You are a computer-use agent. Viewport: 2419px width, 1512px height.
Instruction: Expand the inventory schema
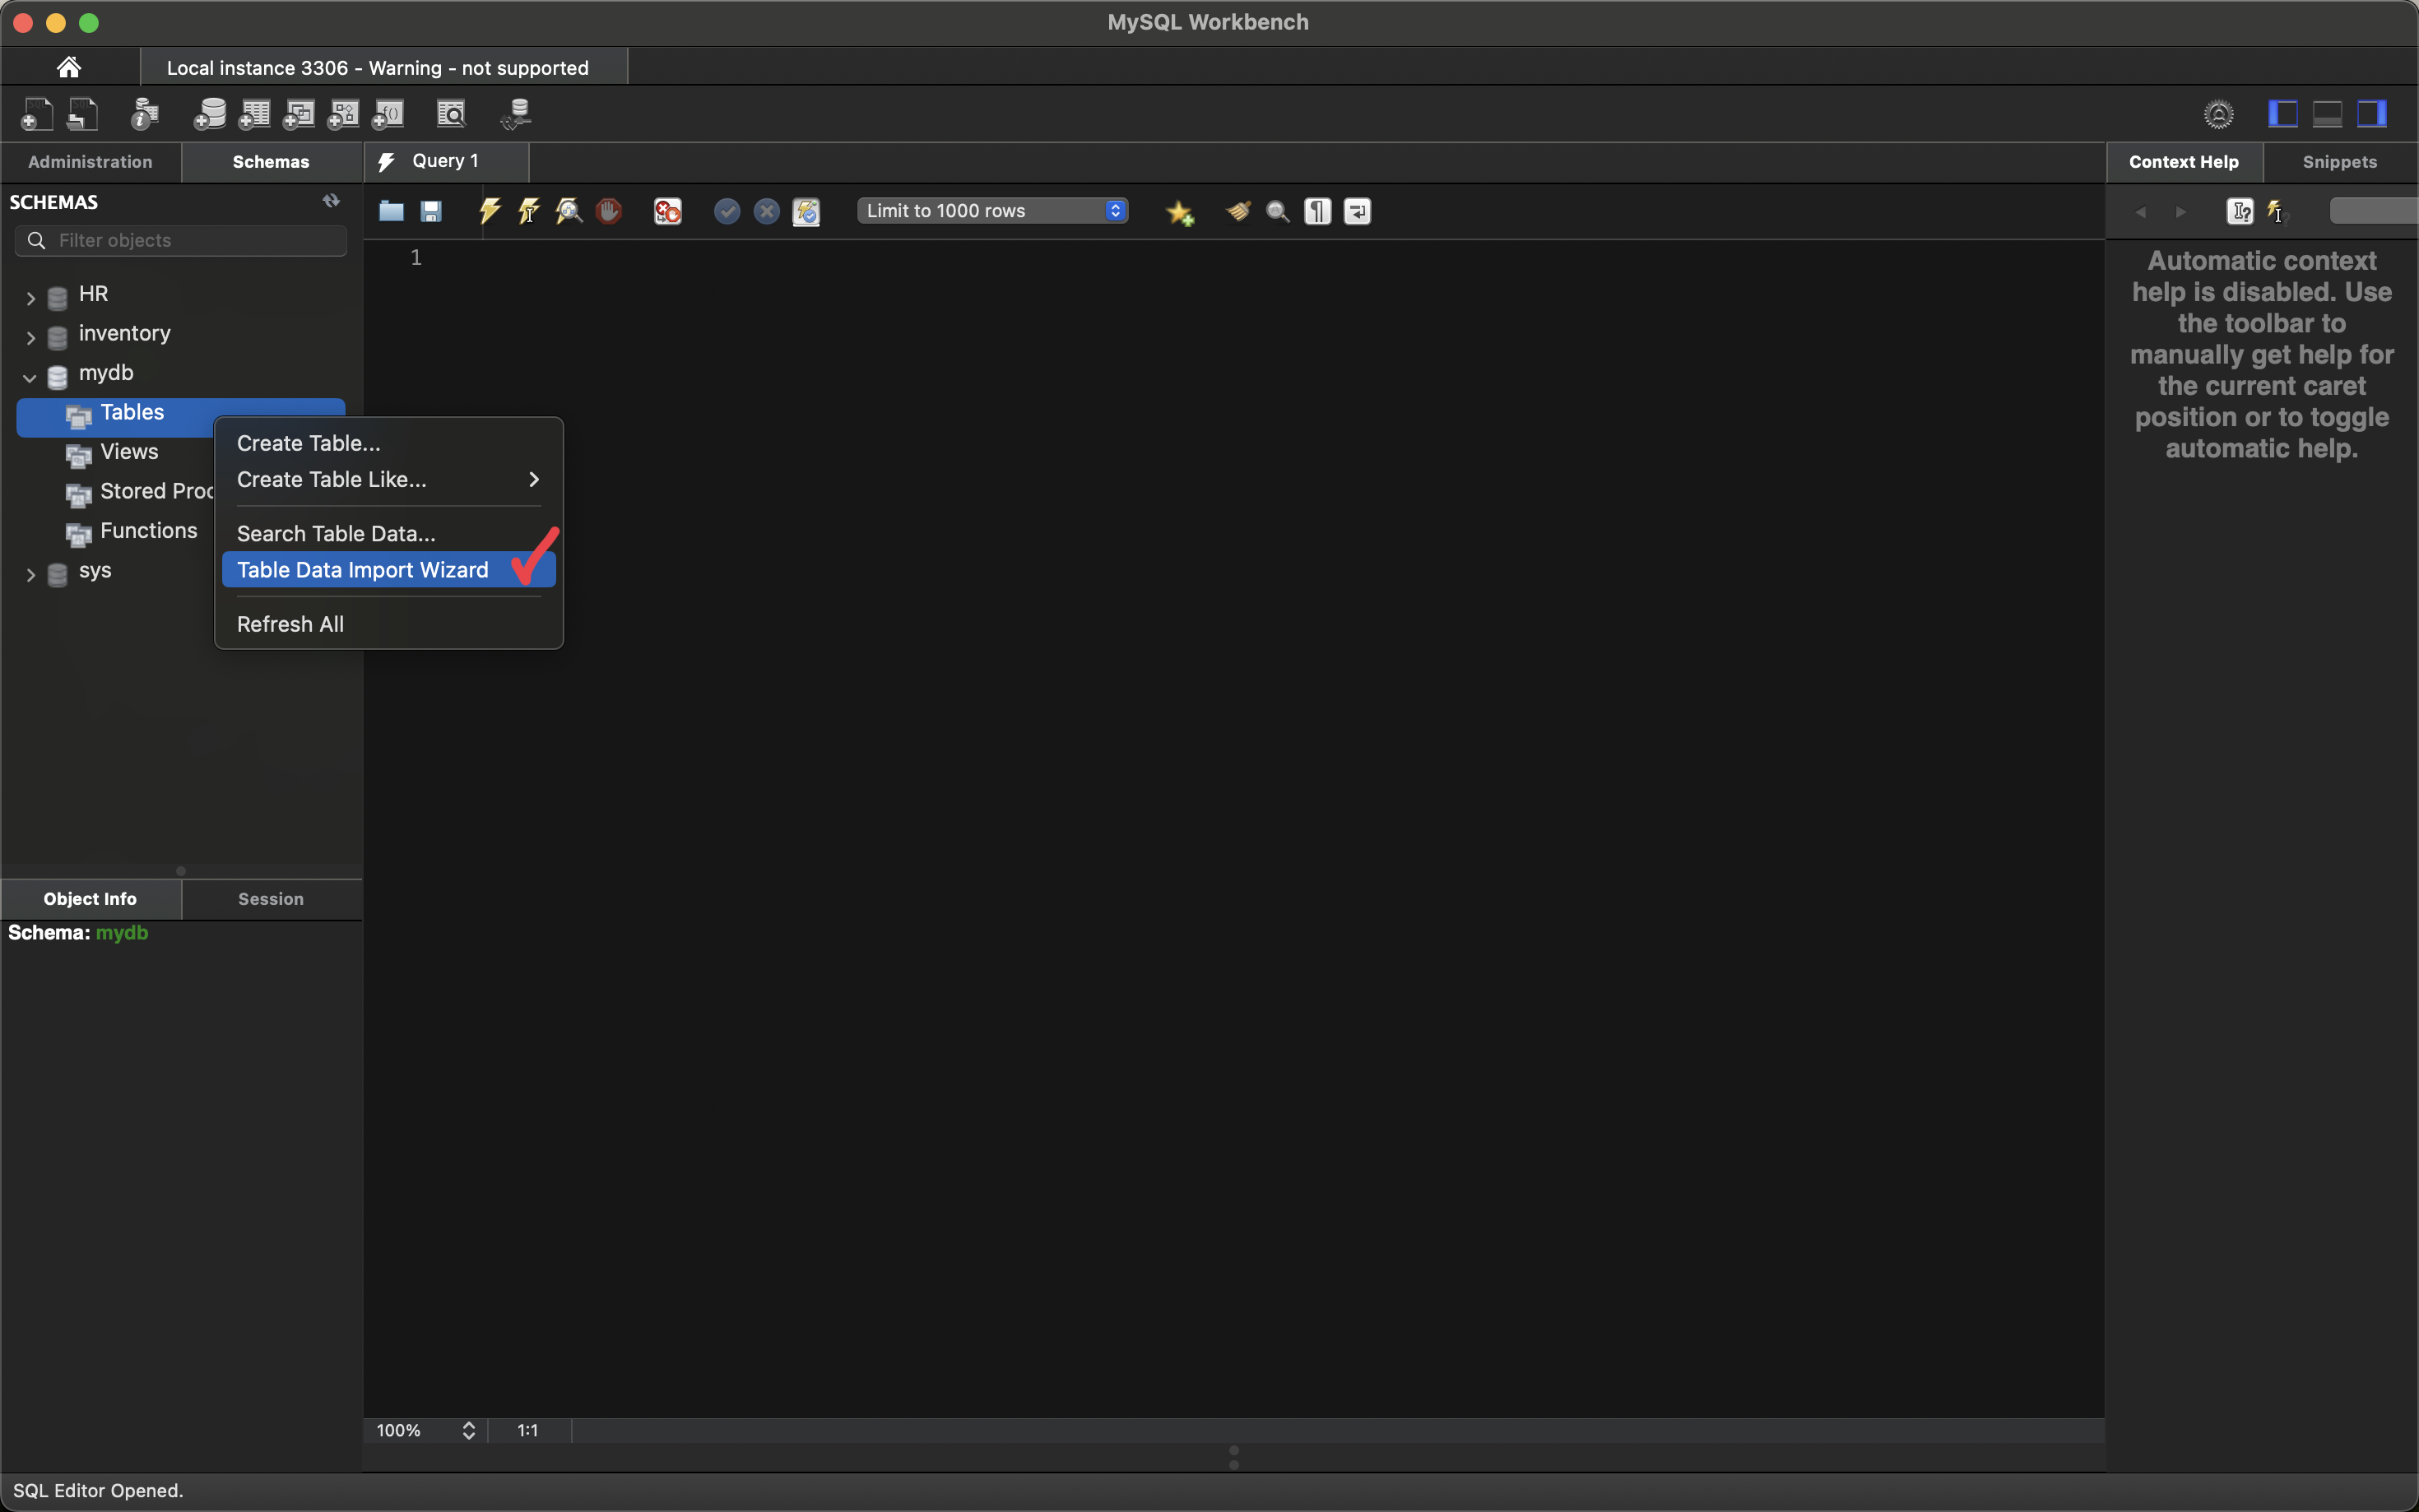(x=30, y=337)
